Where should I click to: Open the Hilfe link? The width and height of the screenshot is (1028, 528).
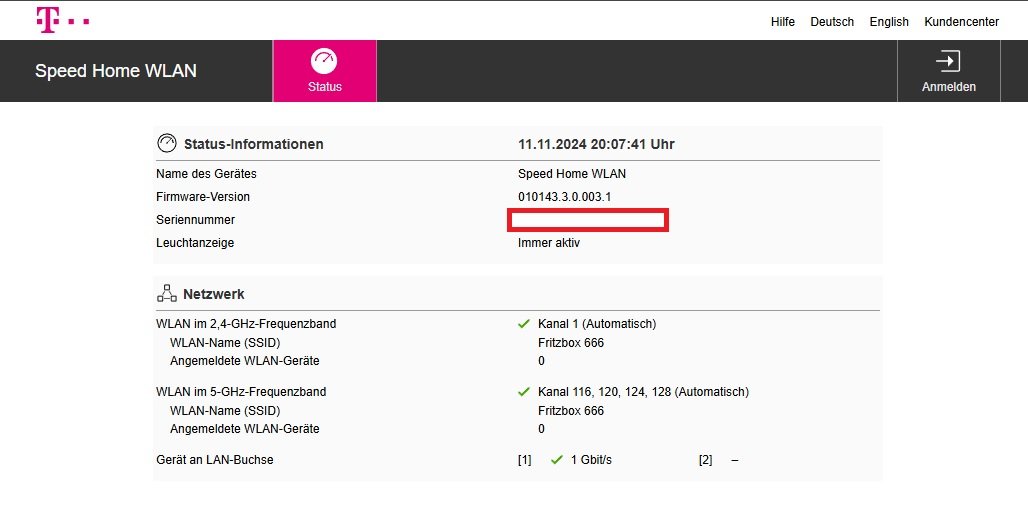783,22
